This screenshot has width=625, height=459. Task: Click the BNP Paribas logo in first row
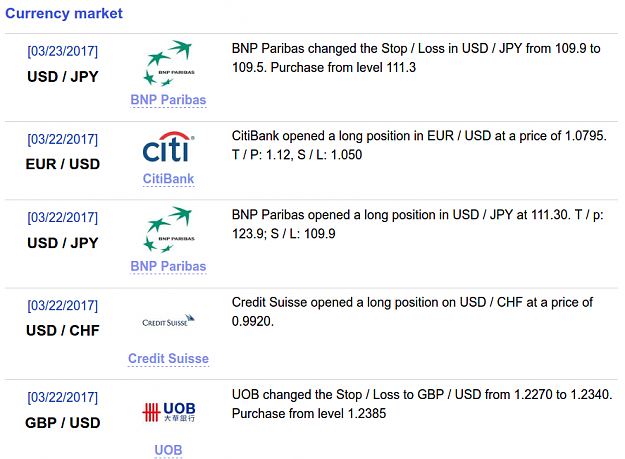tap(169, 63)
